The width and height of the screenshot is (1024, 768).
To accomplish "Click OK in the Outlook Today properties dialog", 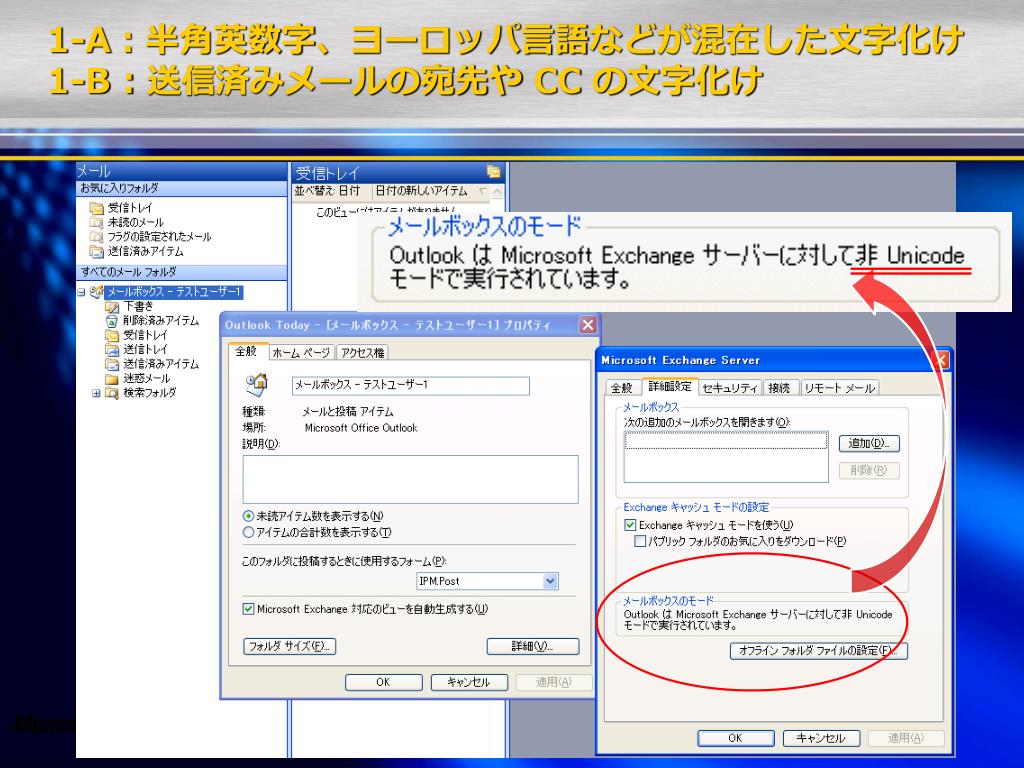I will pyautogui.click(x=383, y=682).
